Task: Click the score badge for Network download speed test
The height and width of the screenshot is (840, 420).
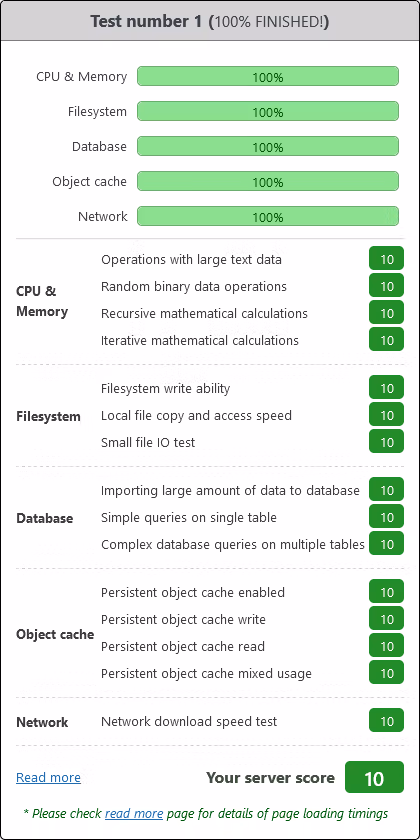Action: click(386, 721)
